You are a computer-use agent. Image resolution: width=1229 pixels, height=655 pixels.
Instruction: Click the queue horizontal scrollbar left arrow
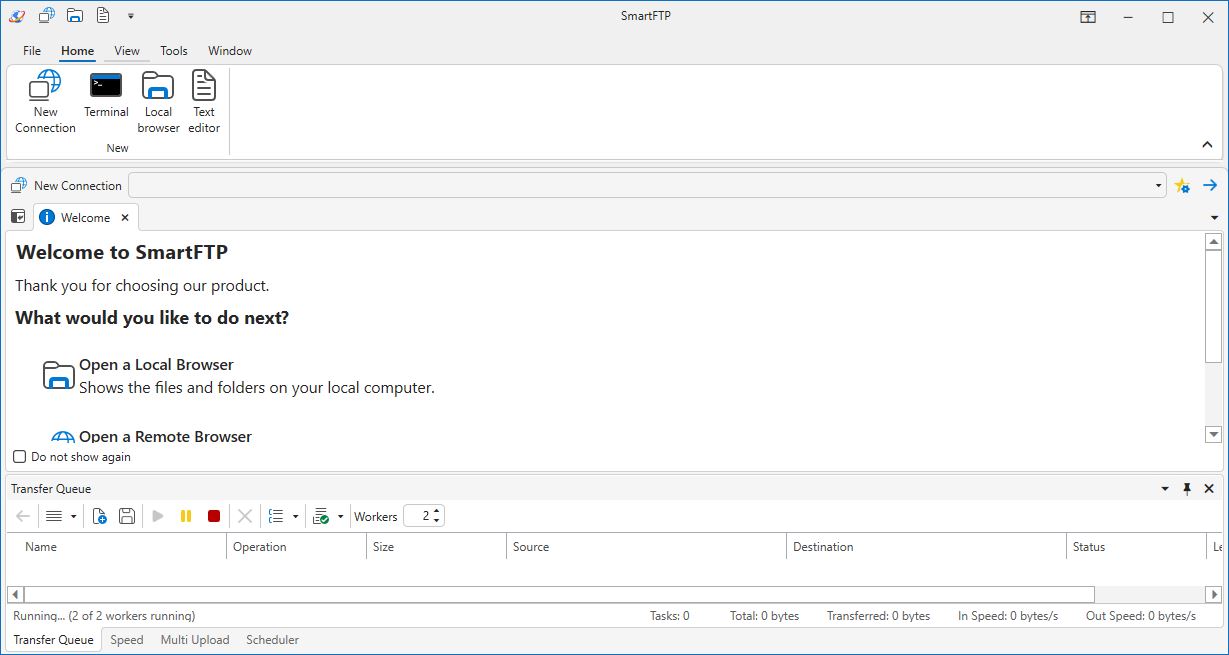pyautogui.click(x=15, y=594)
